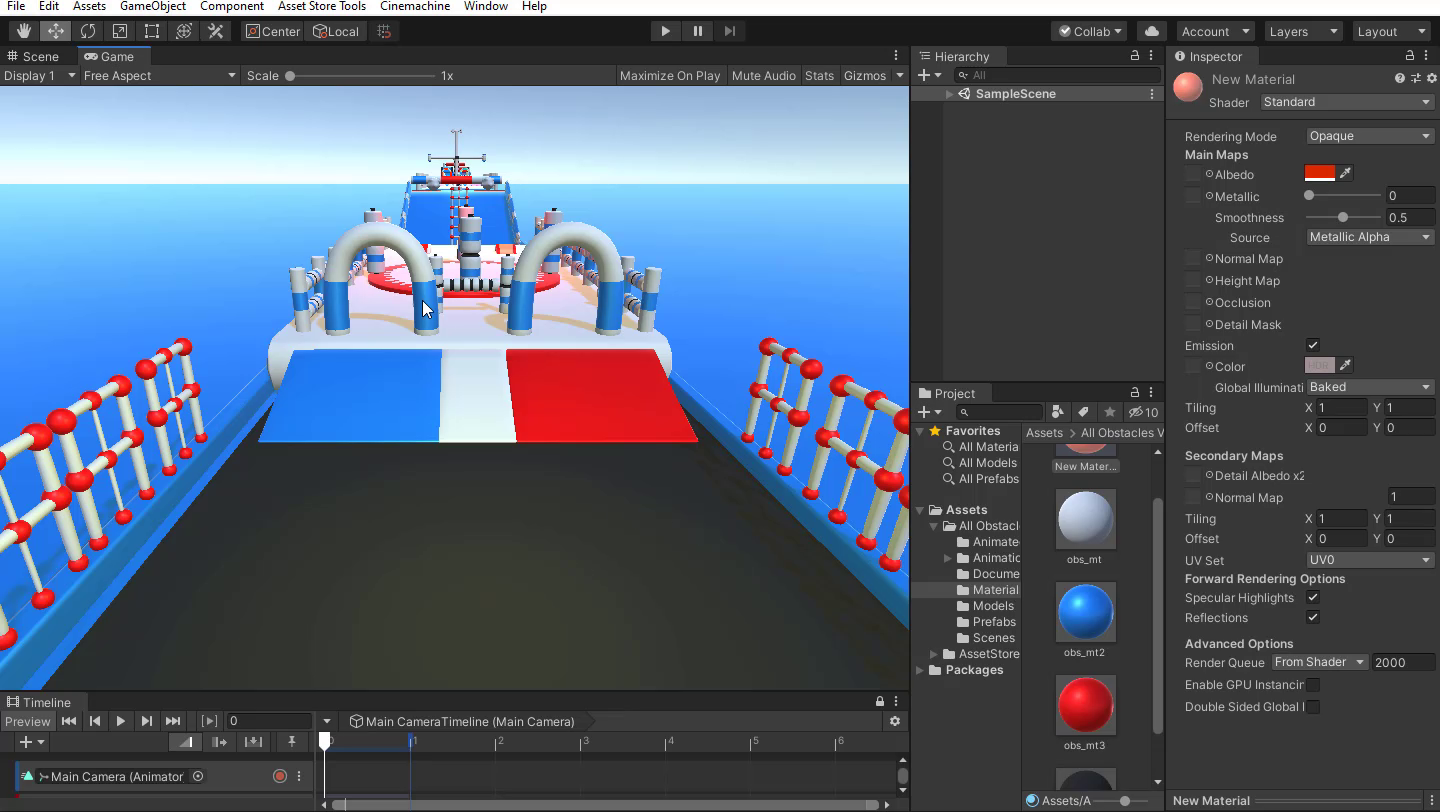1440x812 pixels.
Task: Select the Transform tool
Action: pyautogui.click(x=183, y=31)
